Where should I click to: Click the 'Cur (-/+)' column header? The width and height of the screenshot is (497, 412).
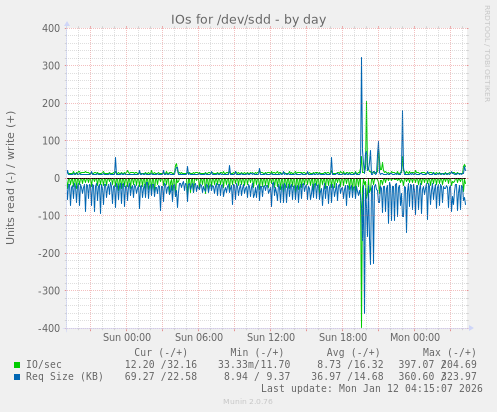tap(161, 352)
